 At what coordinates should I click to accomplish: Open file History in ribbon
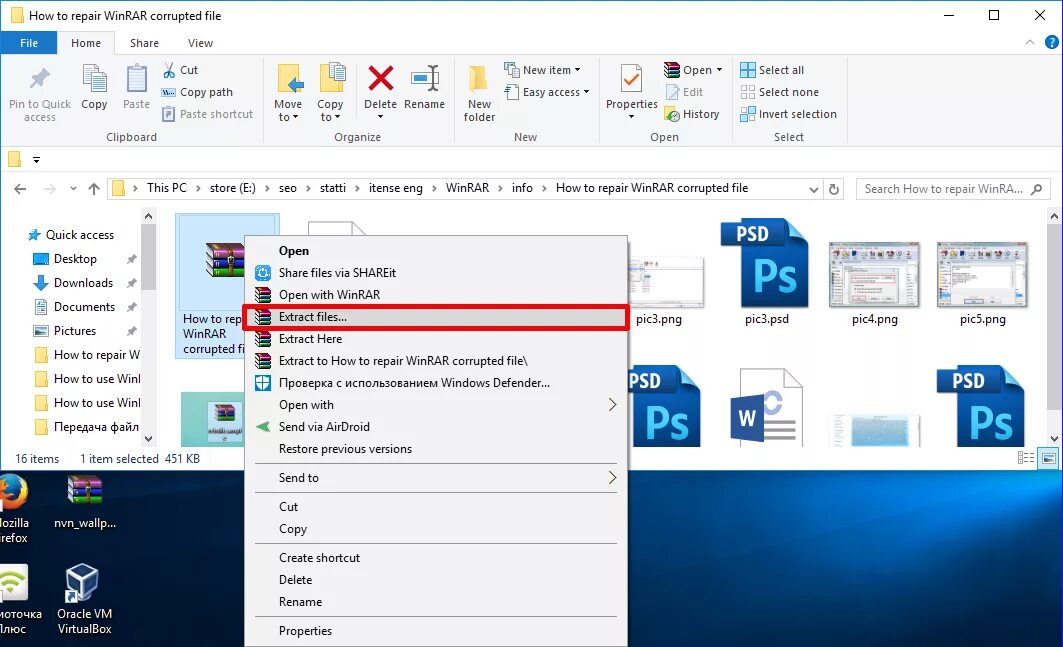[692, 114]
